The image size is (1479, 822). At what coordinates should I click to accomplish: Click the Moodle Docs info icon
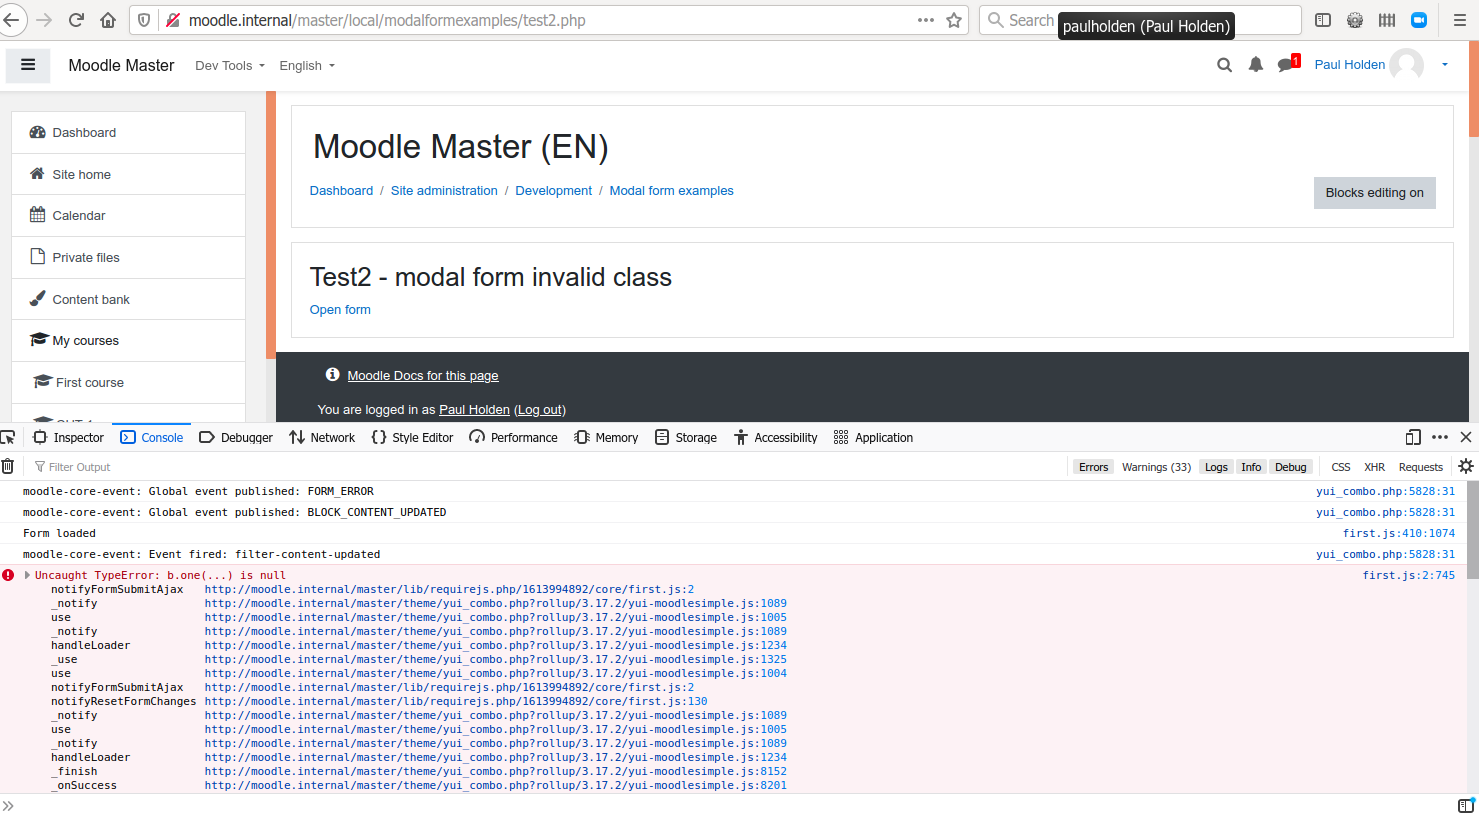point(332,375)
